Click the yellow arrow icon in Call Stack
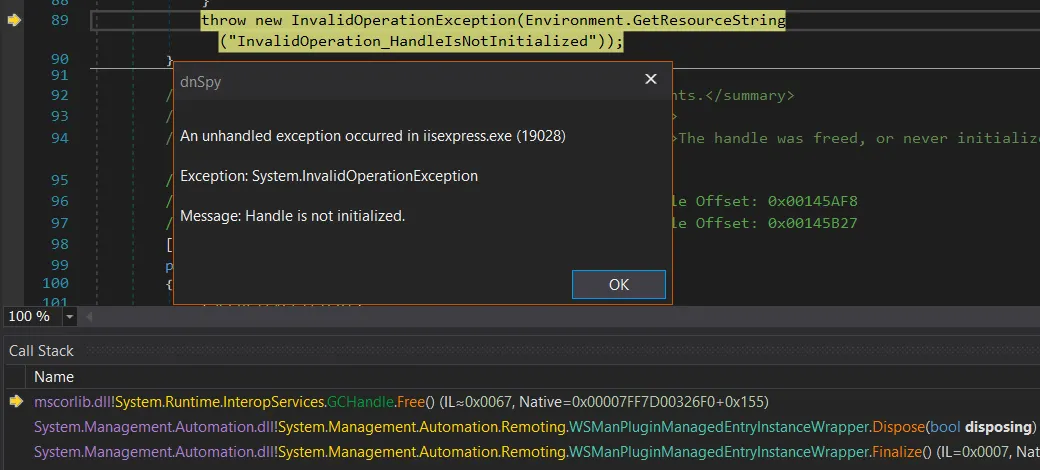The width and height of the screenshot is (1040, 470). (15, 401)
